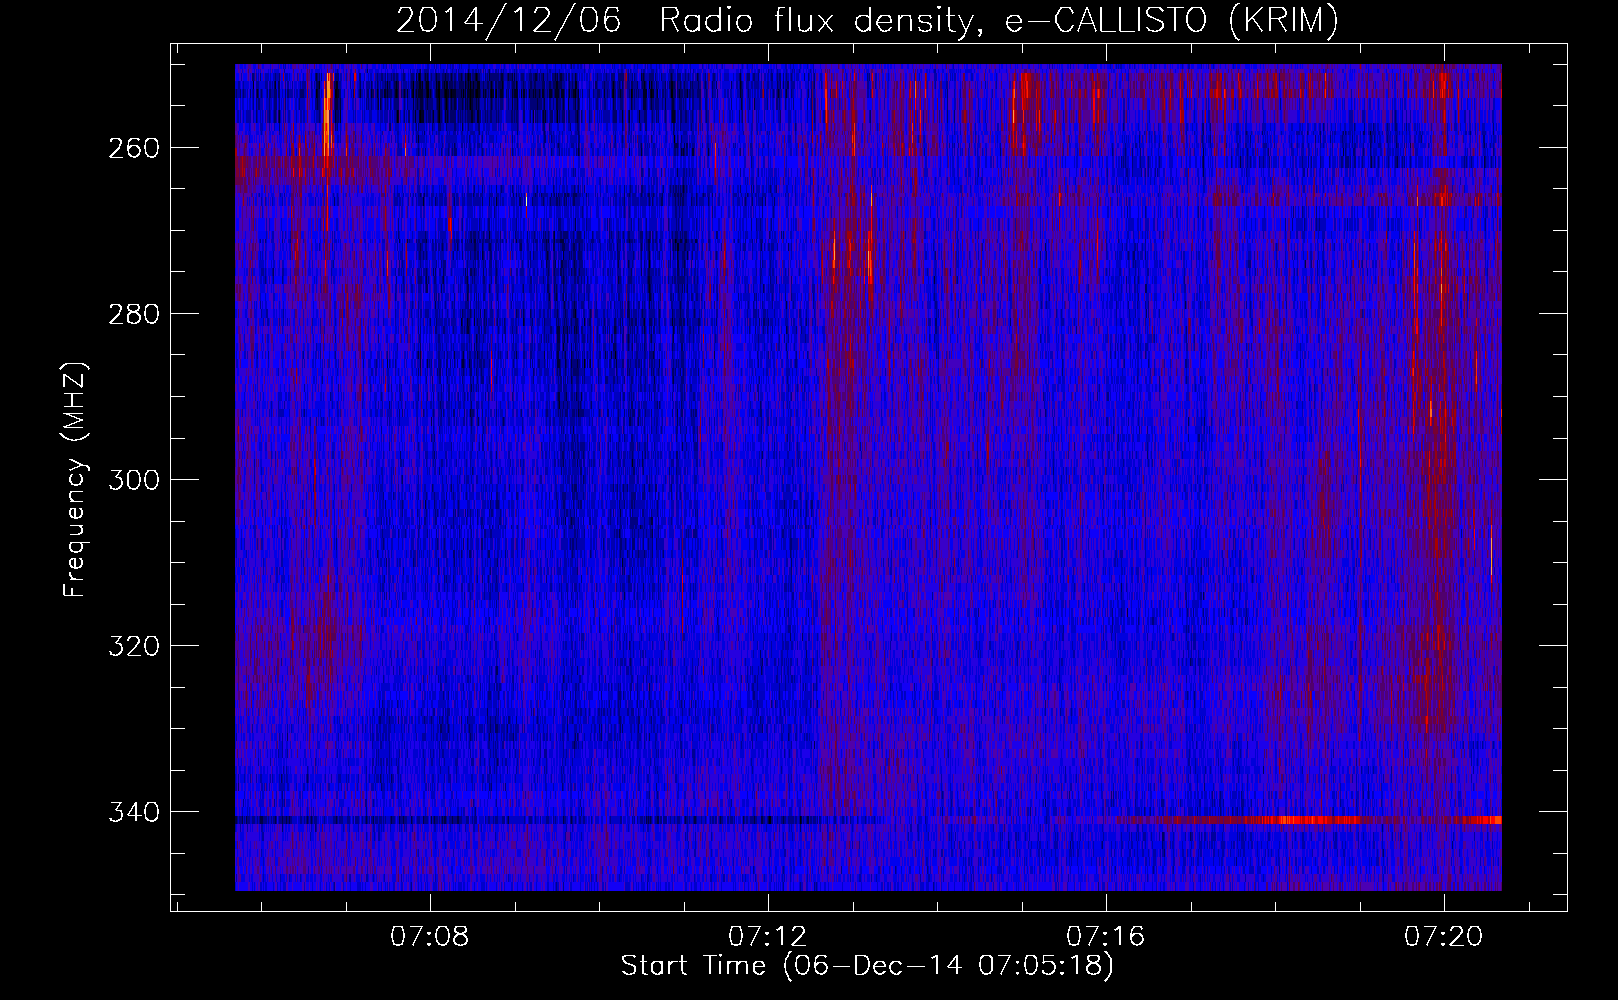The image size is (1618, 1000).
Task: Click the 'Frequency (MHZ)' axis label
Action: 75,479
